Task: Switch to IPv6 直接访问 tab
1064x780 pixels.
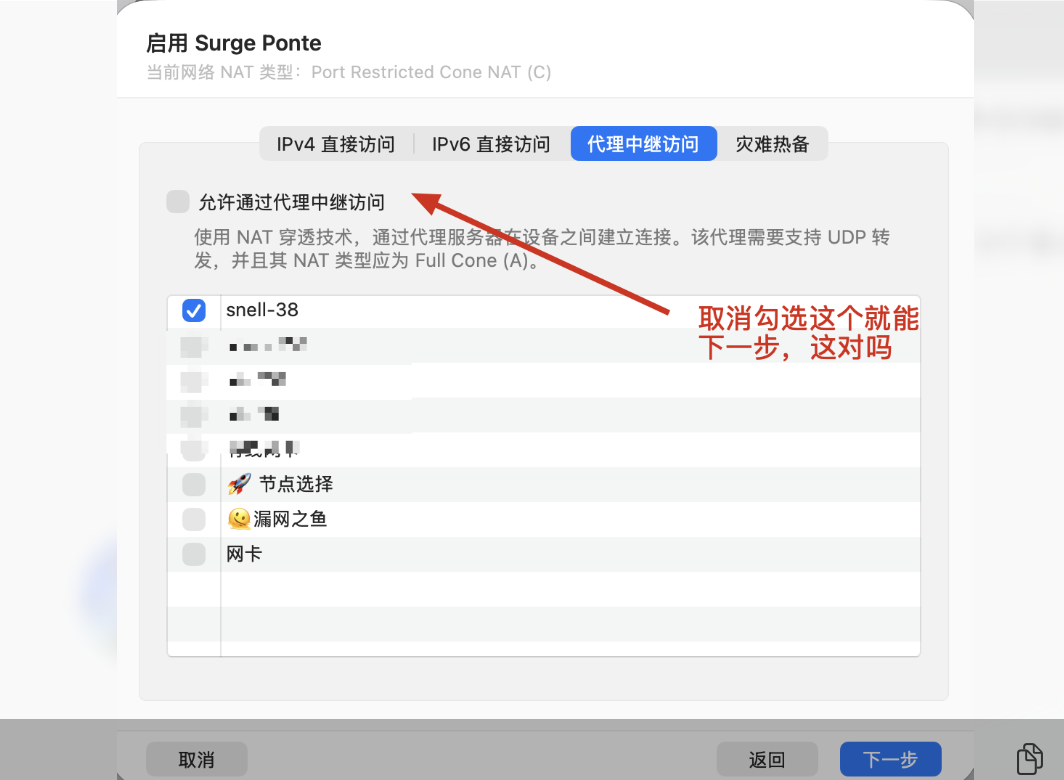Action: click(491, 144)
